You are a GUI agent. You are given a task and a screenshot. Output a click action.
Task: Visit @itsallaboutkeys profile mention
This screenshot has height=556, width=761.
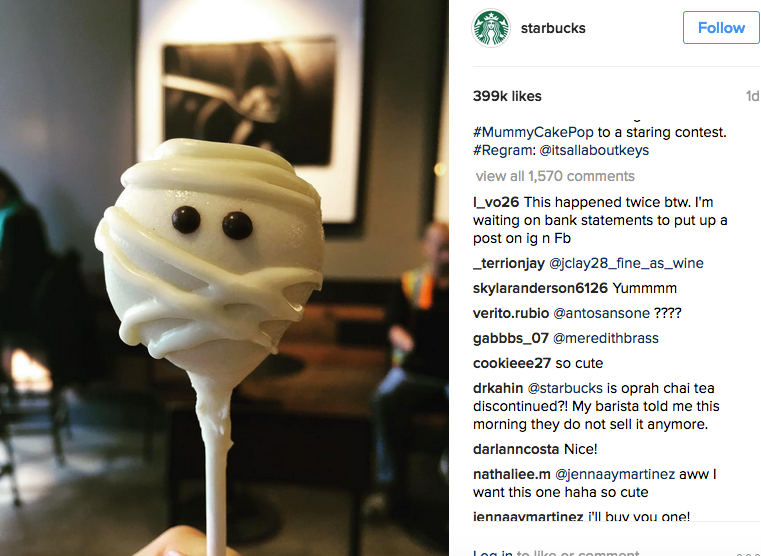coord(594,150)
